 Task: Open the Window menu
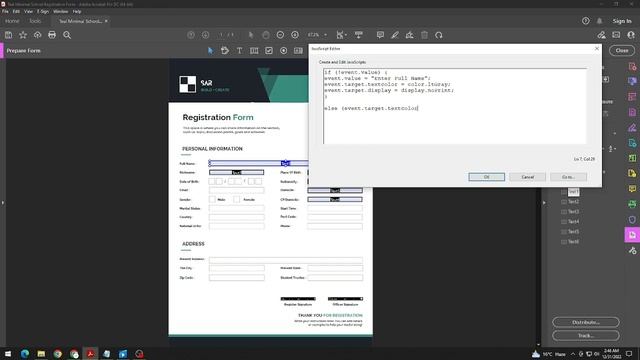tap(61, 11)
